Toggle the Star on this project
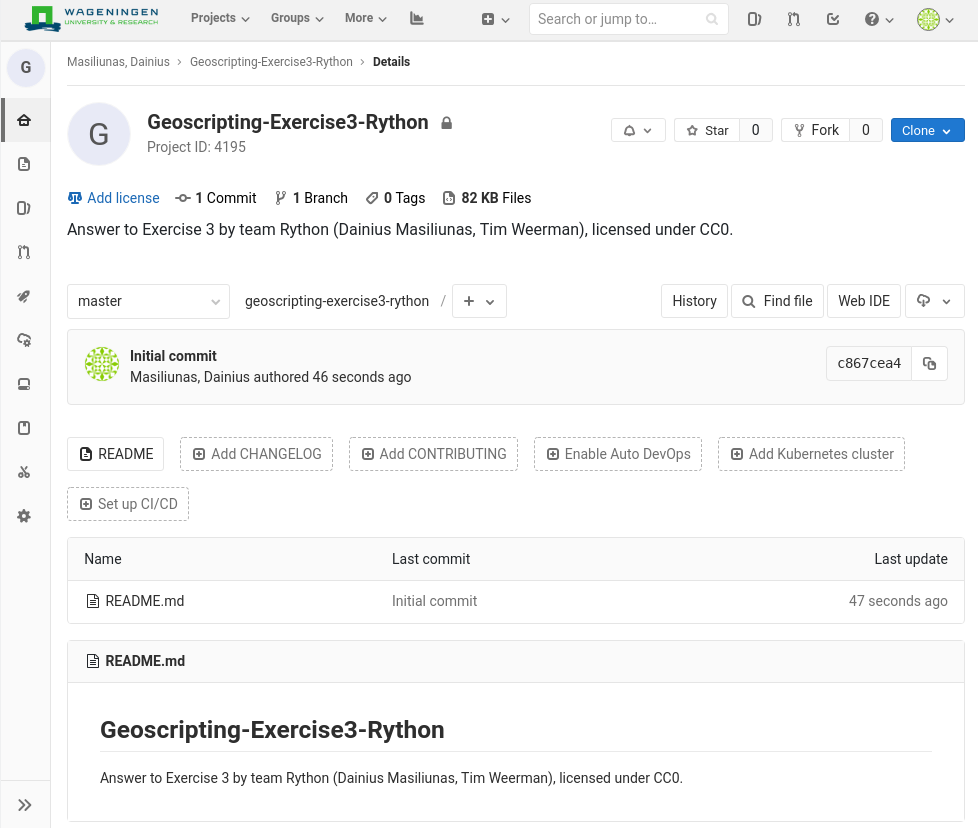Screen dimensions: 978x828 point(707,130)
